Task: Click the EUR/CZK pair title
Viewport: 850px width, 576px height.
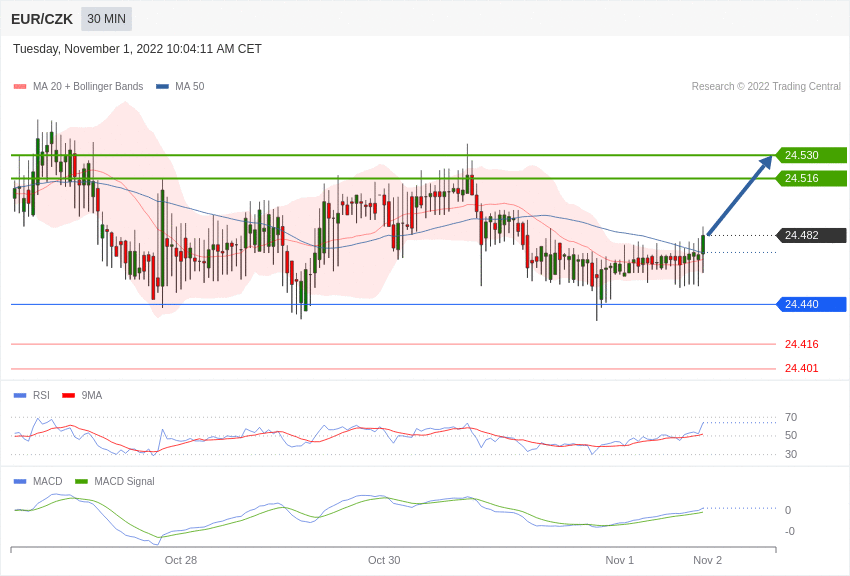Action: pyautogui.click(x=42, y=19)
